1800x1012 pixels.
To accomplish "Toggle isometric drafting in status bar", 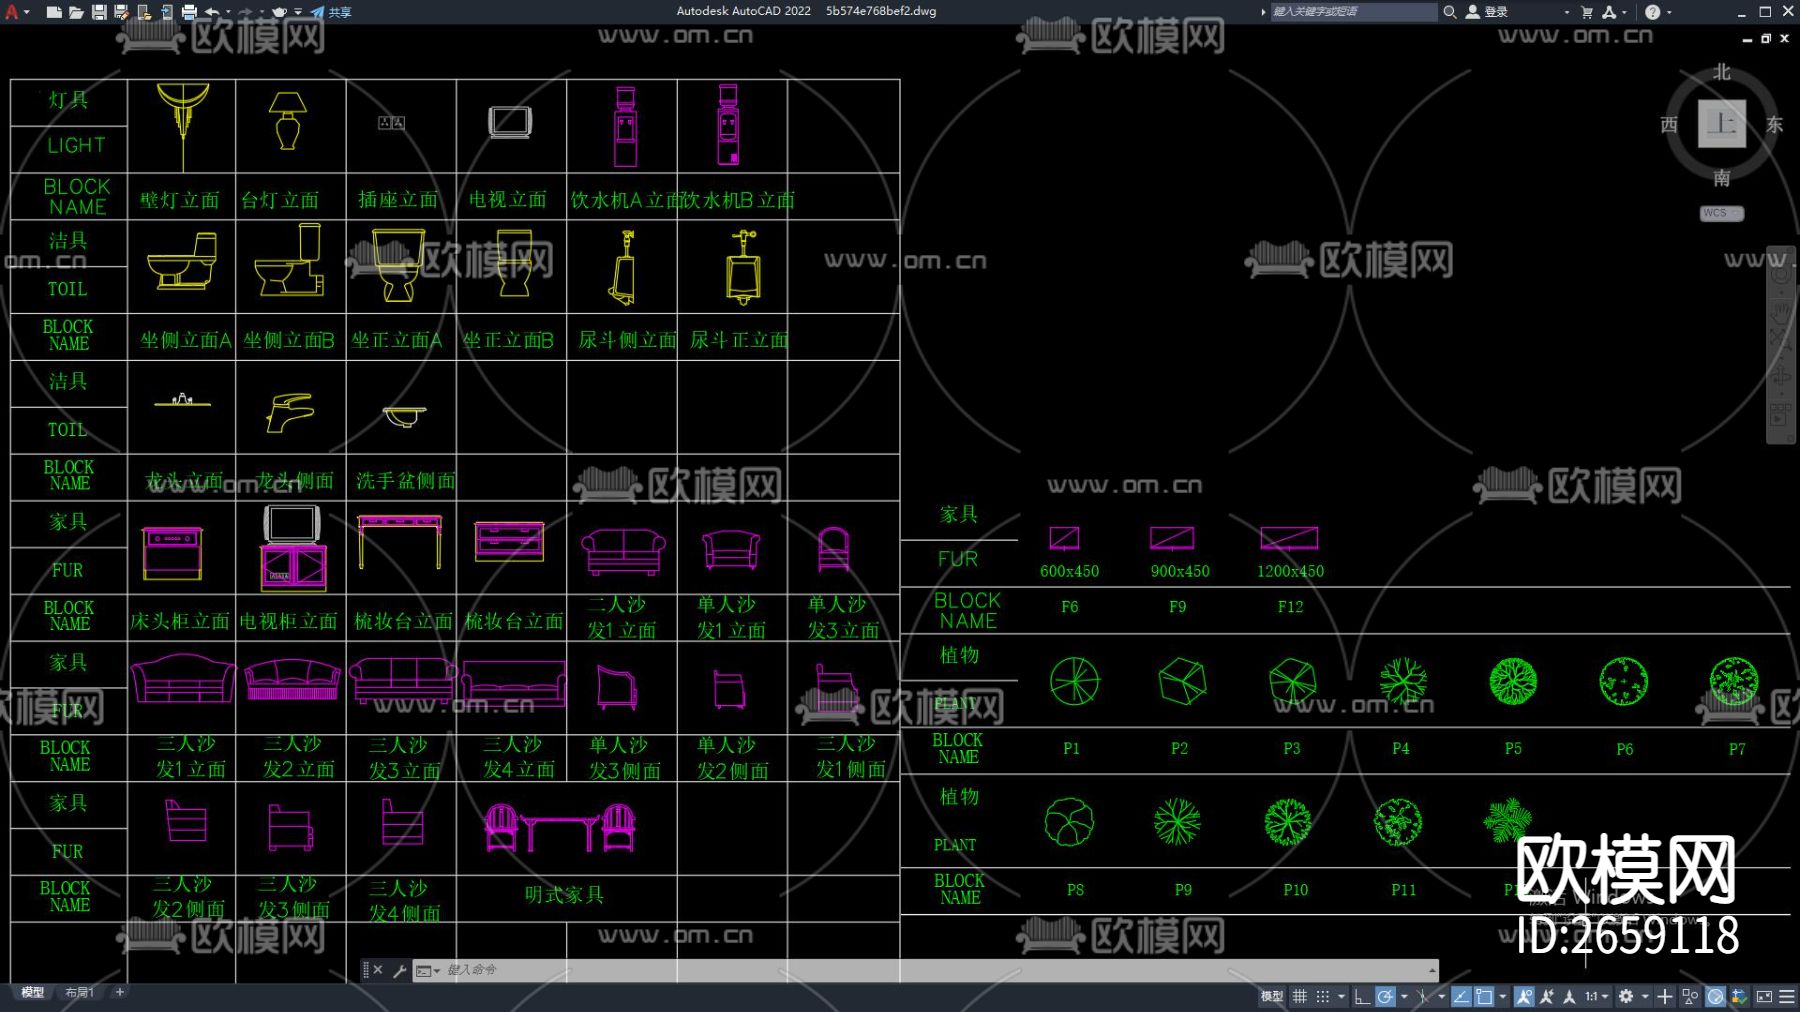I will point(1423,996).
